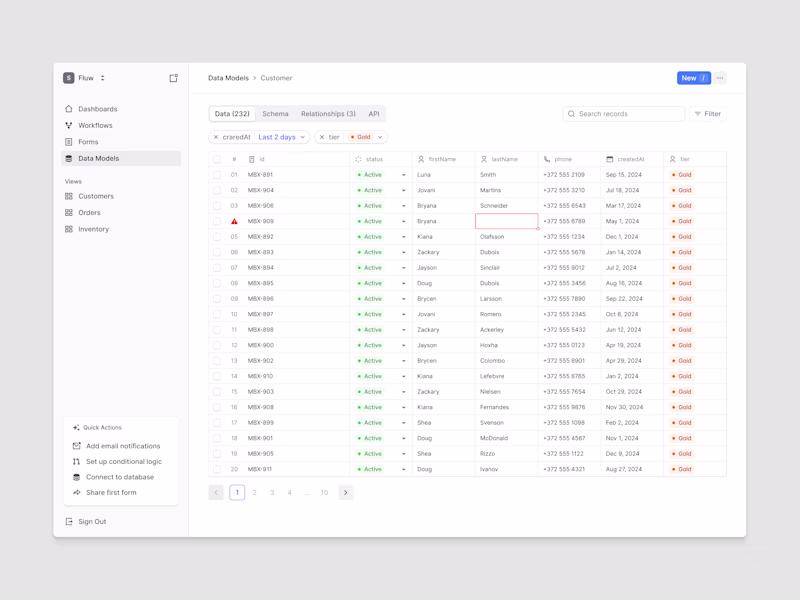
Task: Check the checkbox for row MBX-893
Action: click(x=217, y=252)
